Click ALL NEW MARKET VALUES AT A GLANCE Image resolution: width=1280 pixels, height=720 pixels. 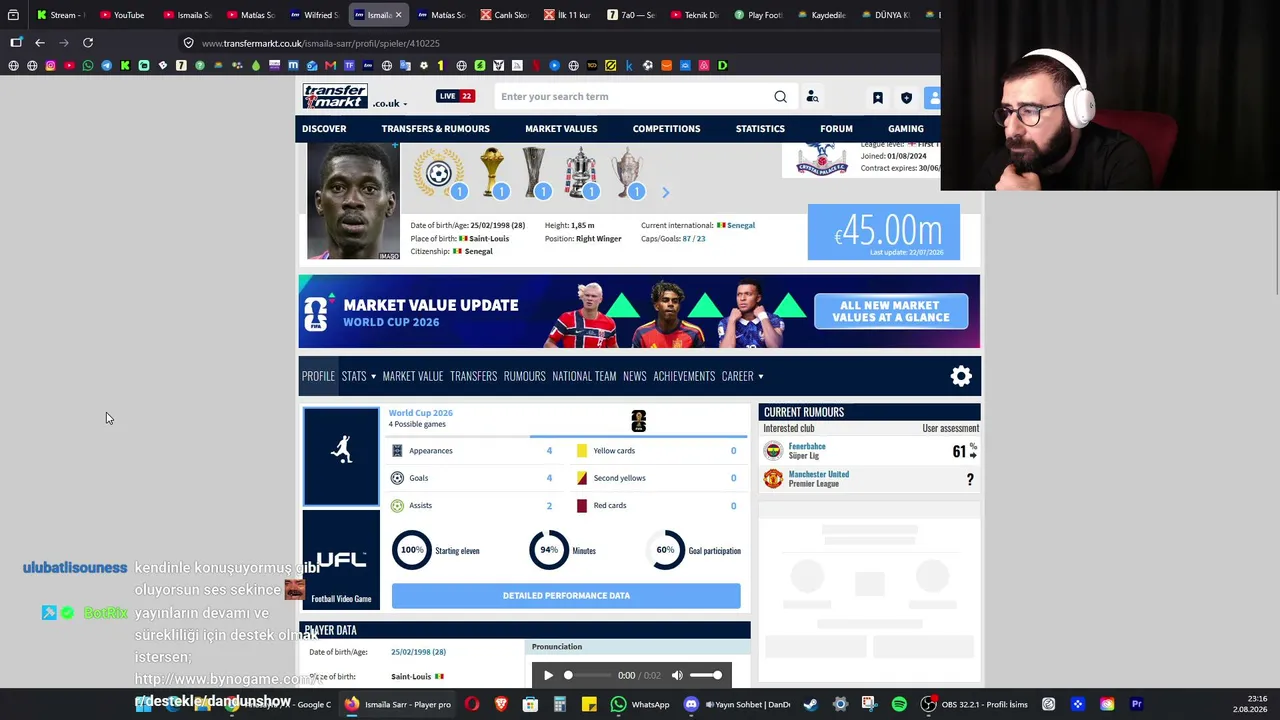890,312
